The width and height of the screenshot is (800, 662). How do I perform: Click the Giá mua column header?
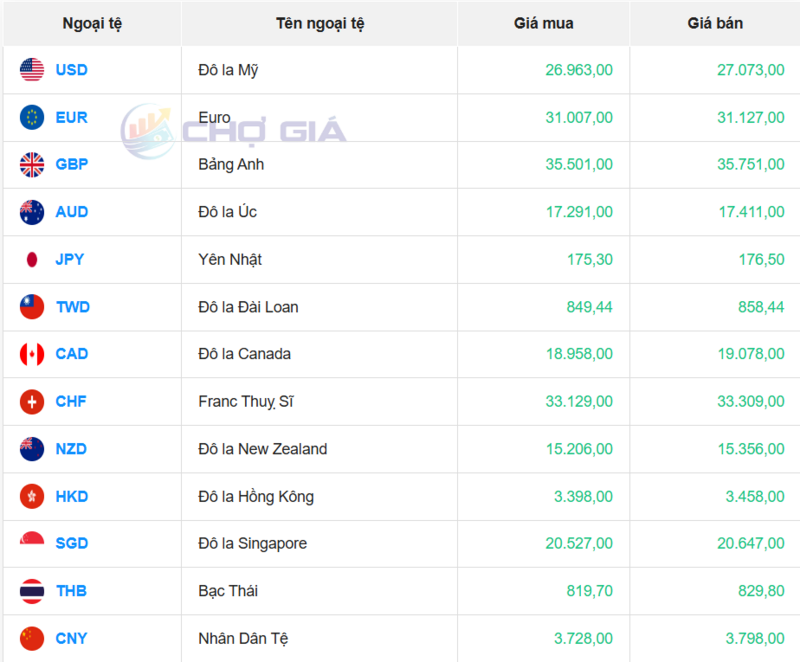tap(544, 23)
